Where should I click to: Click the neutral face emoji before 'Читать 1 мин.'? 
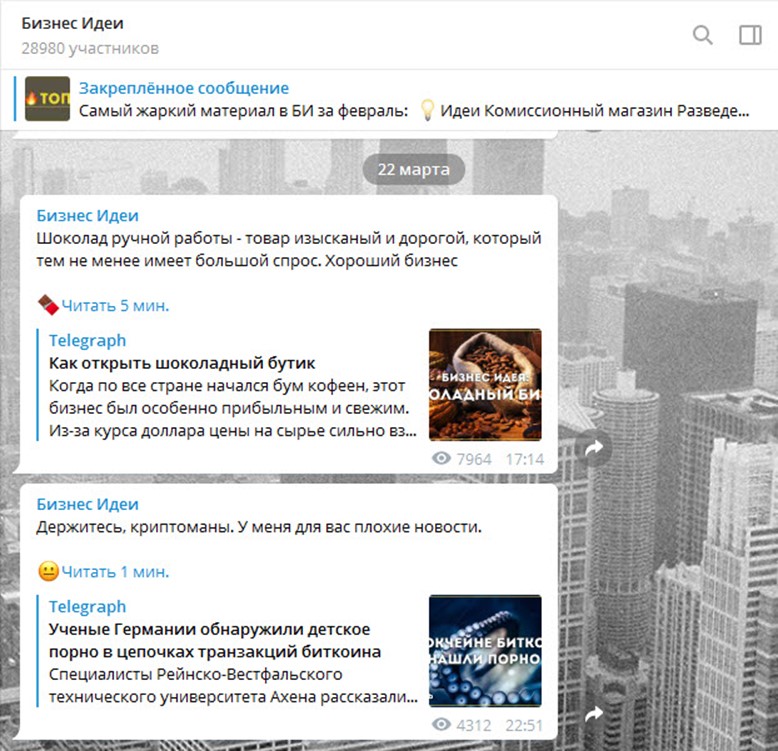pyautogui.click(x=48, y=571)
